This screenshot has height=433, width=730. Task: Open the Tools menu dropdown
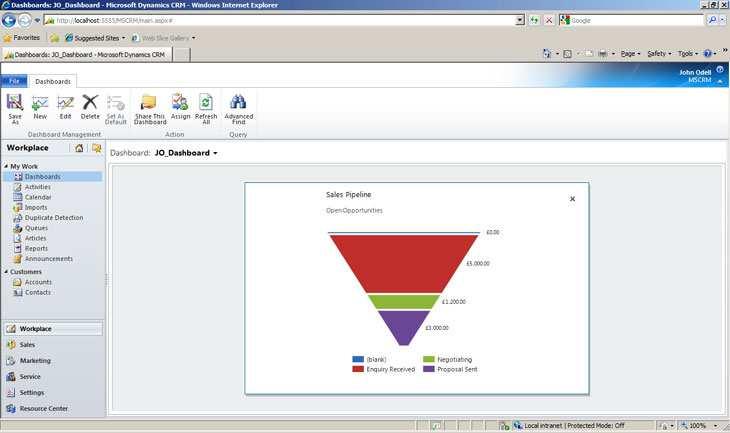(688, 54)
